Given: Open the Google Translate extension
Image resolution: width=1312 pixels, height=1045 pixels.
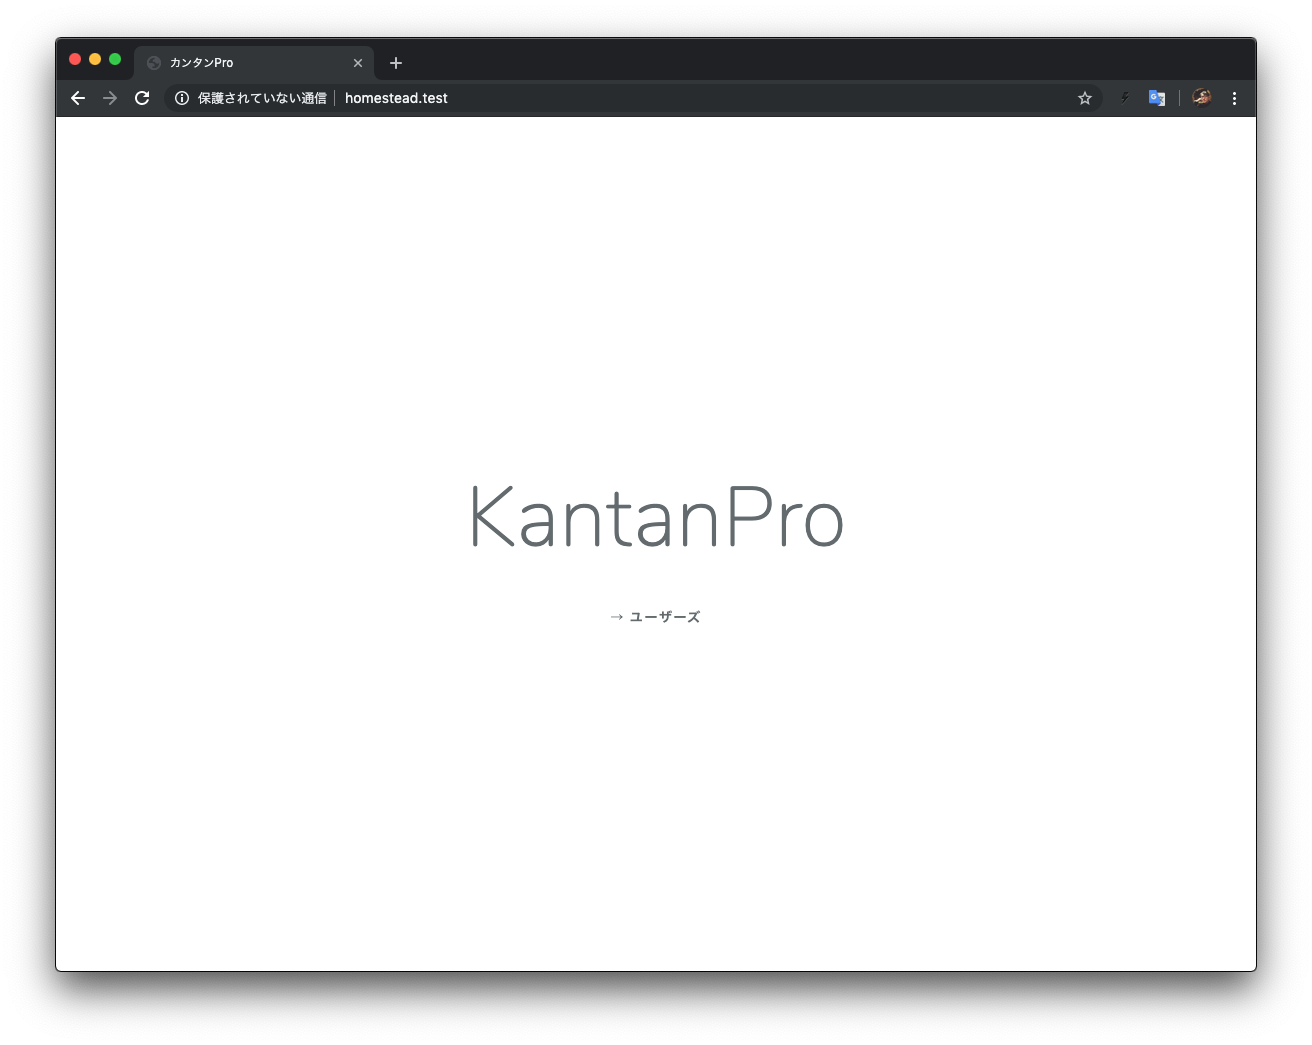Looking at the screenshot, I should [x=1157, y=98].
